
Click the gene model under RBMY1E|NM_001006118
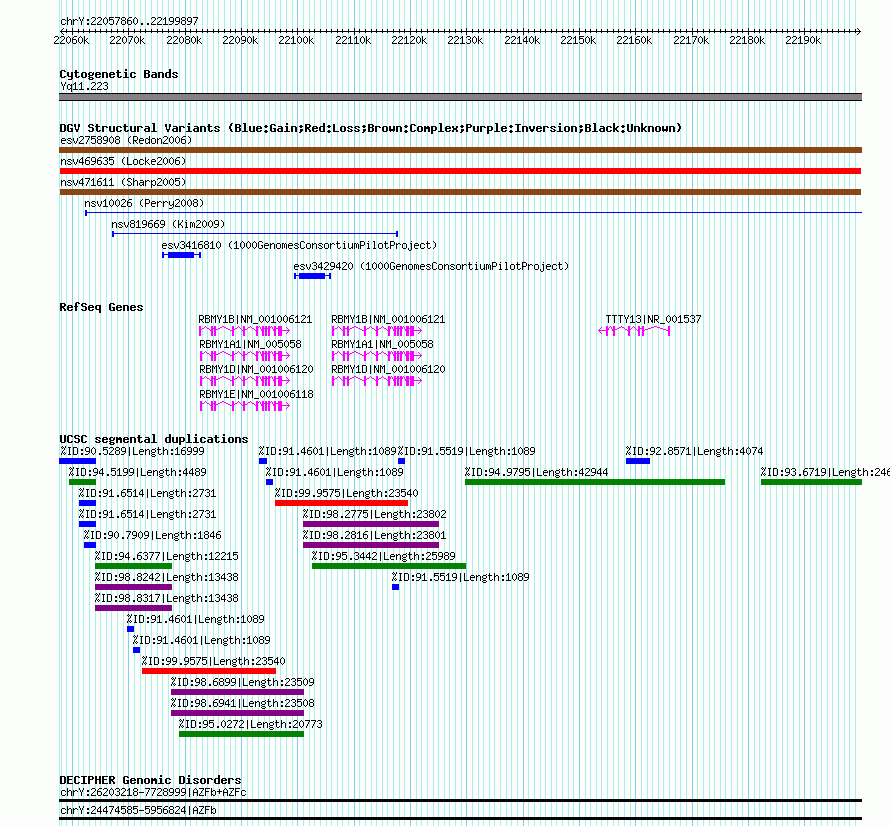click(245, 406)
